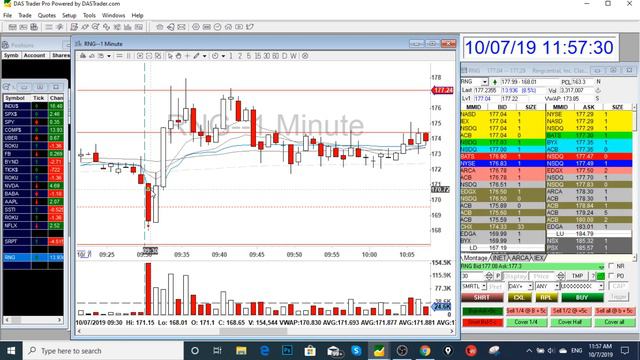This screenshot has width=640, height=360.
Task: Open the DAY+ time-in-force dropdown
Action: click(x=530, y=287)
